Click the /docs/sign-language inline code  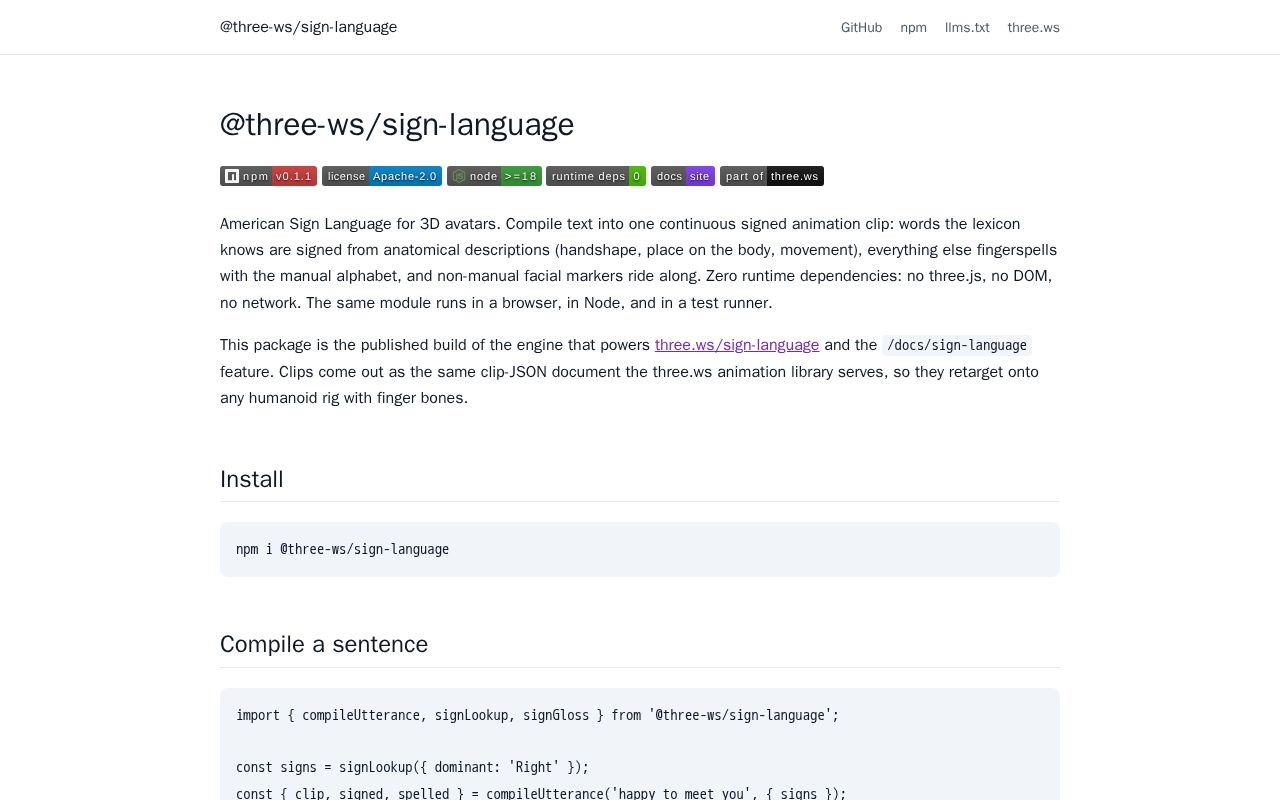click(957, 345)
